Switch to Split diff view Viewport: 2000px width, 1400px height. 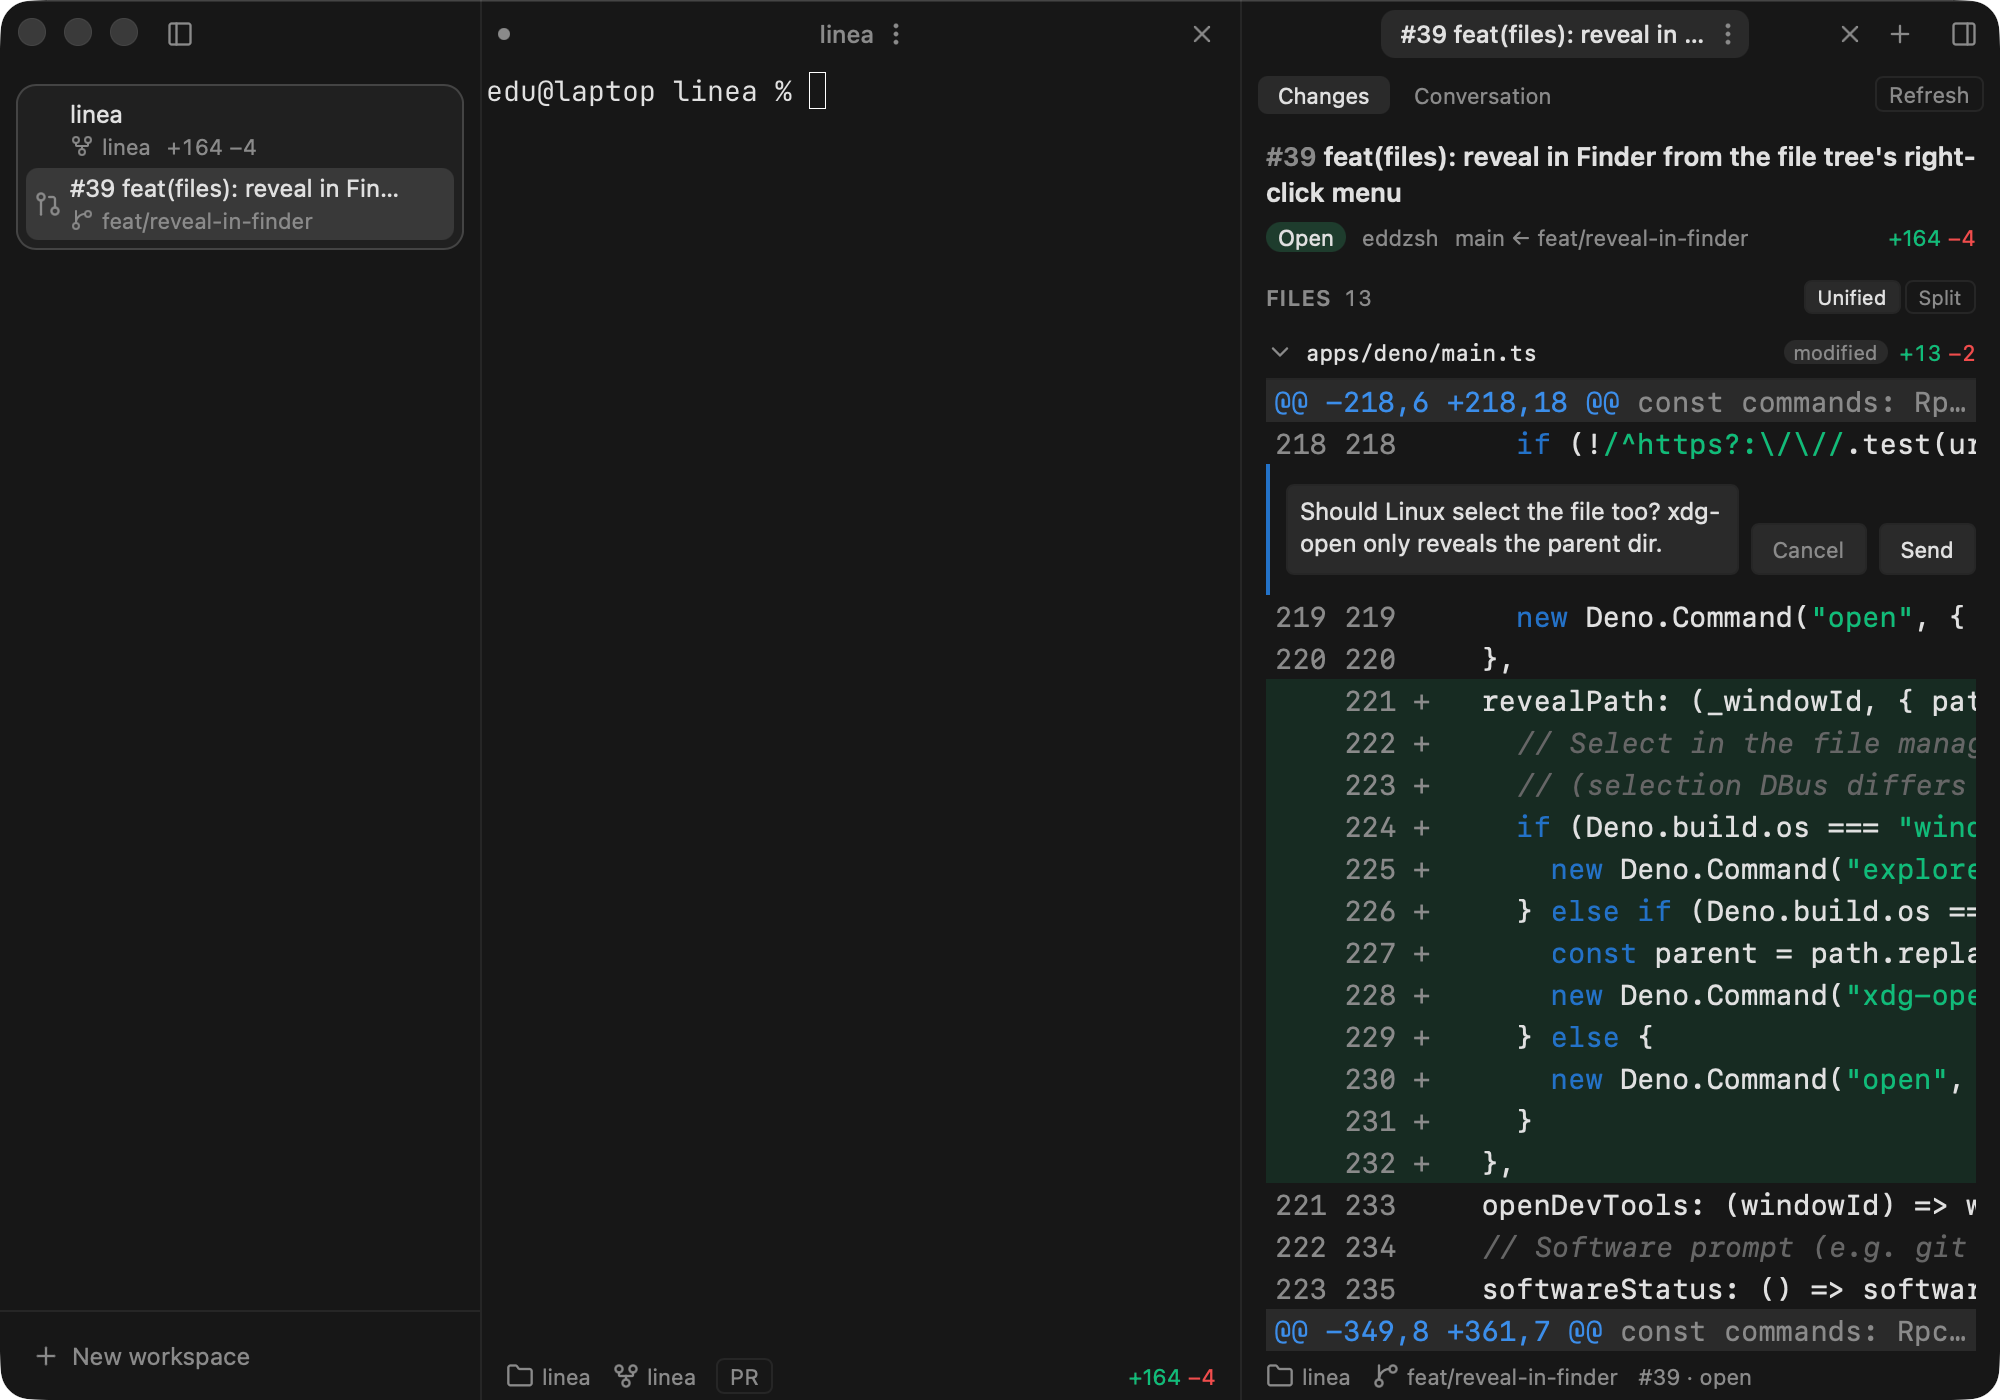tap(1939, 297)
